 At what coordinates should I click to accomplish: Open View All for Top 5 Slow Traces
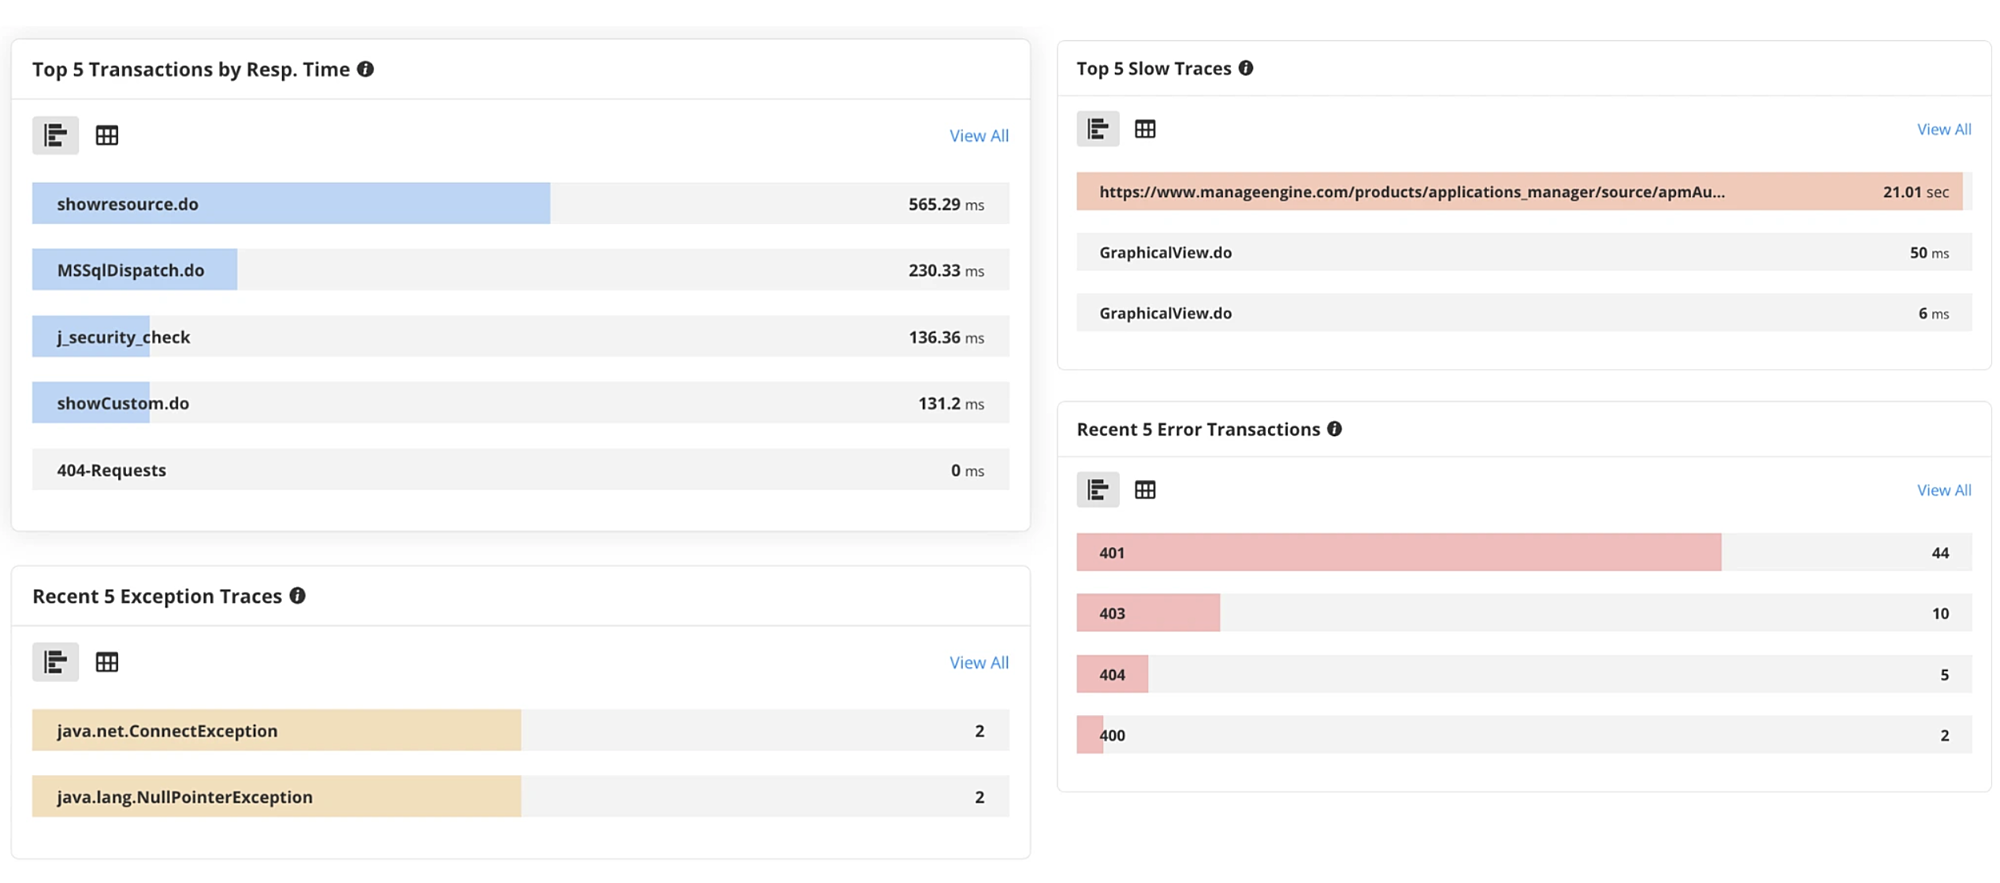coord(1943,130)
